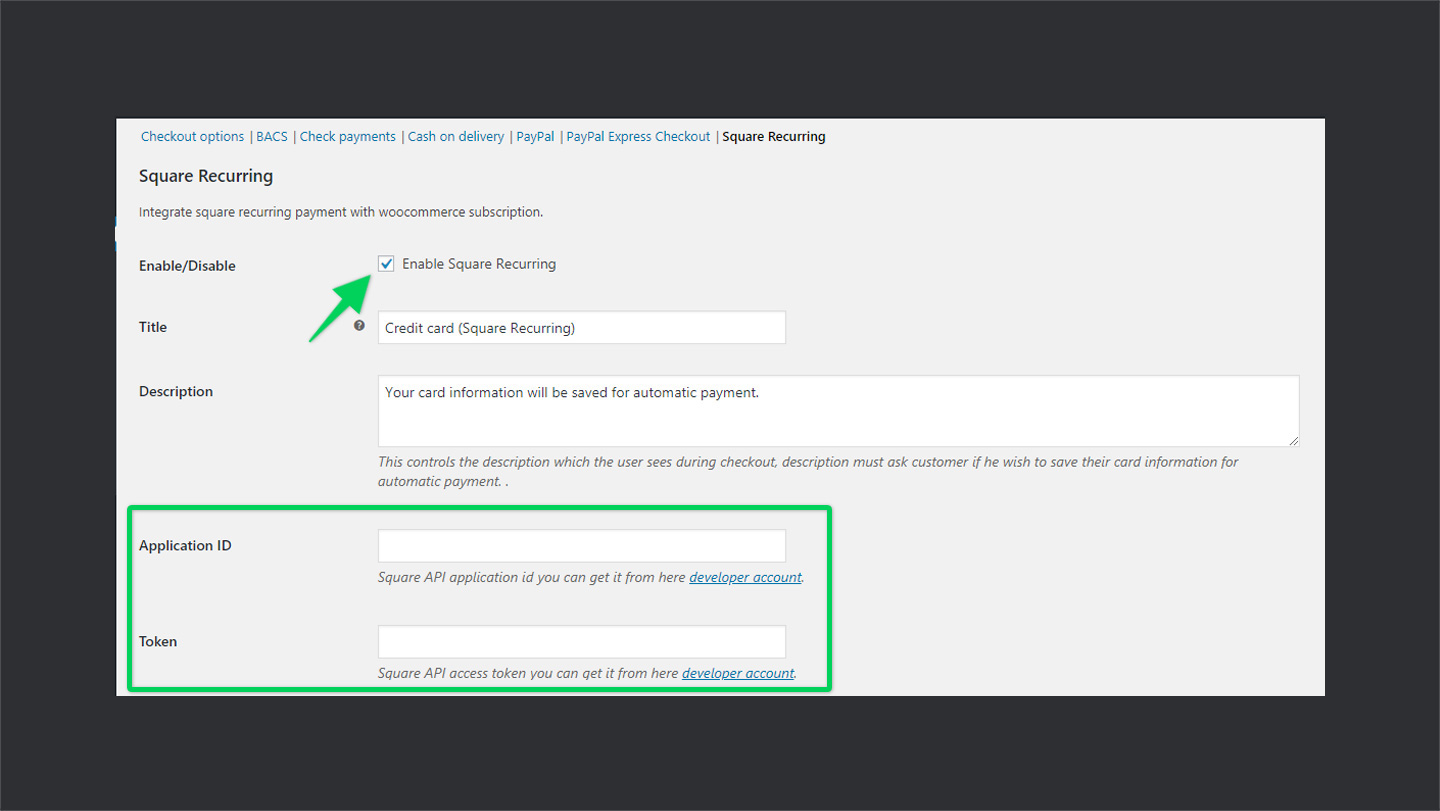Click the Token field label
This screenshot has height=811, width=1440.
[158, 642]
